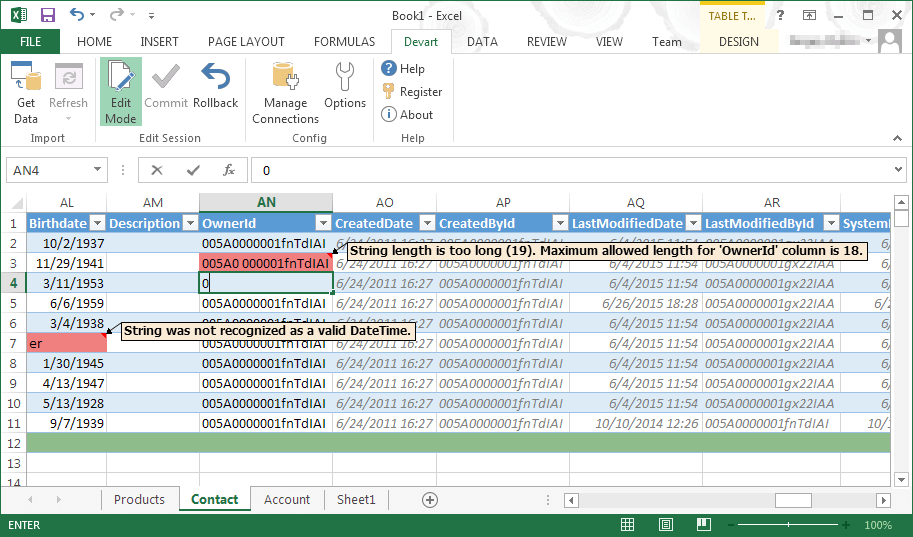Screen dimensions: 913x537
Task: Click Register in the Help group
Action: tap(412, 91)
